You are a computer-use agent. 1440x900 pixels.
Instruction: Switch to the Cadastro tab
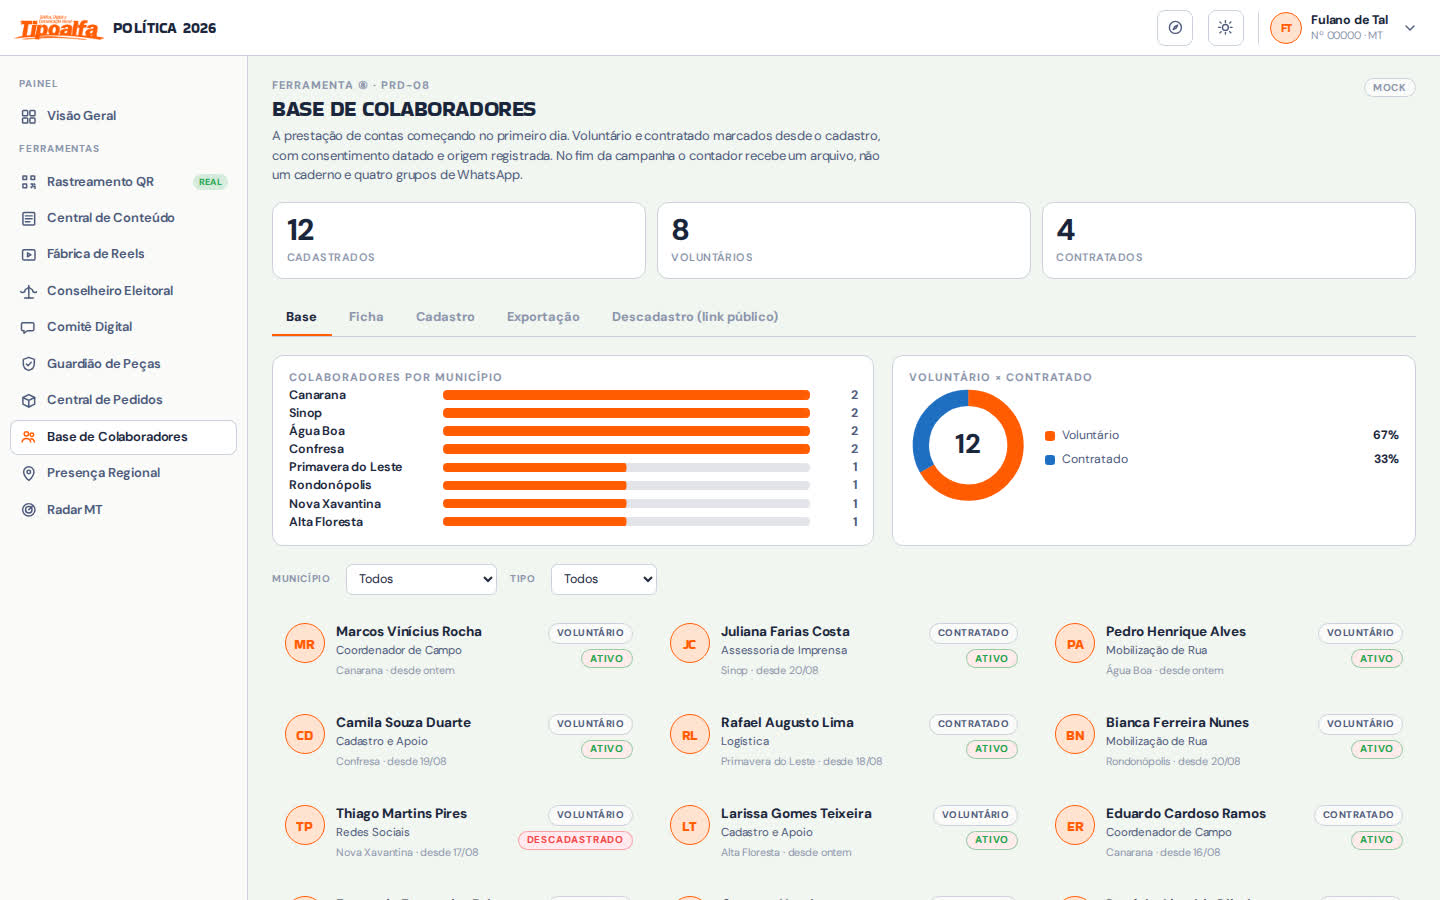[x=445, y=317]
